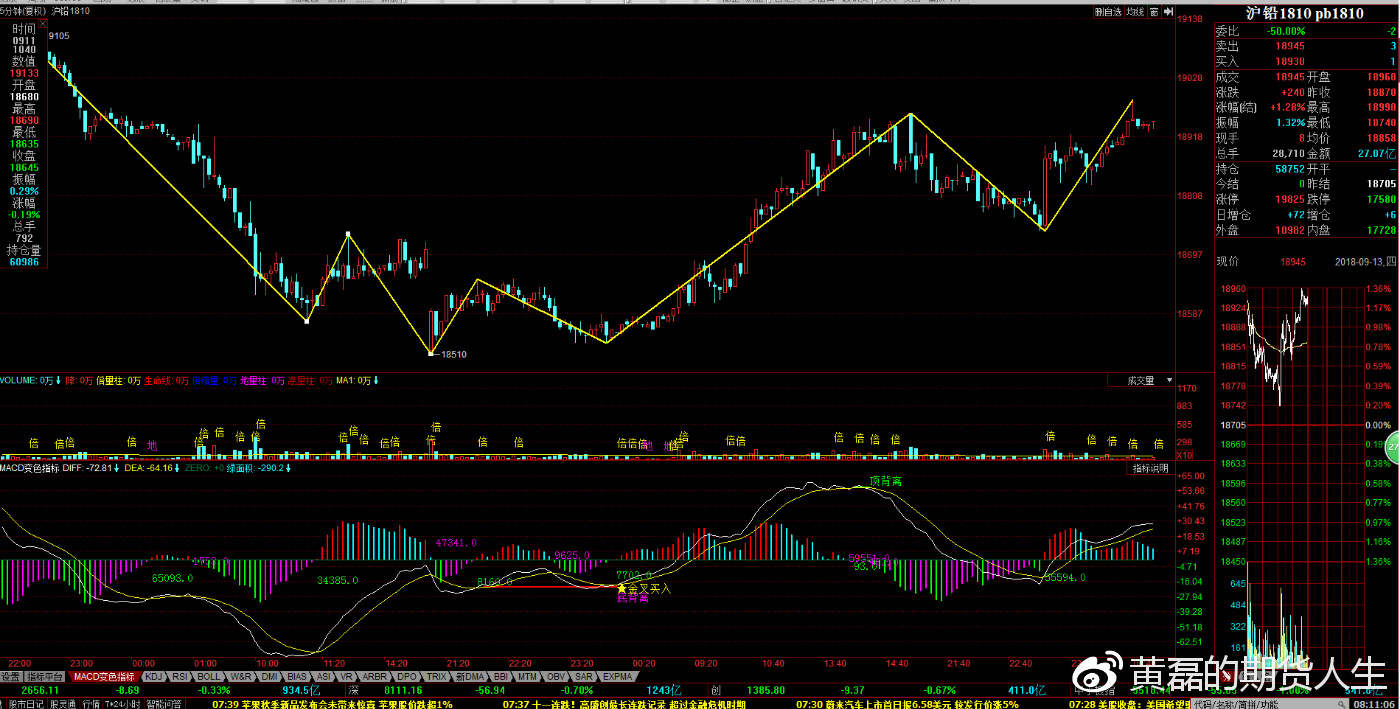1400x709 pixels.
Task: Select the DPO indicator tab
Action: 407,677
